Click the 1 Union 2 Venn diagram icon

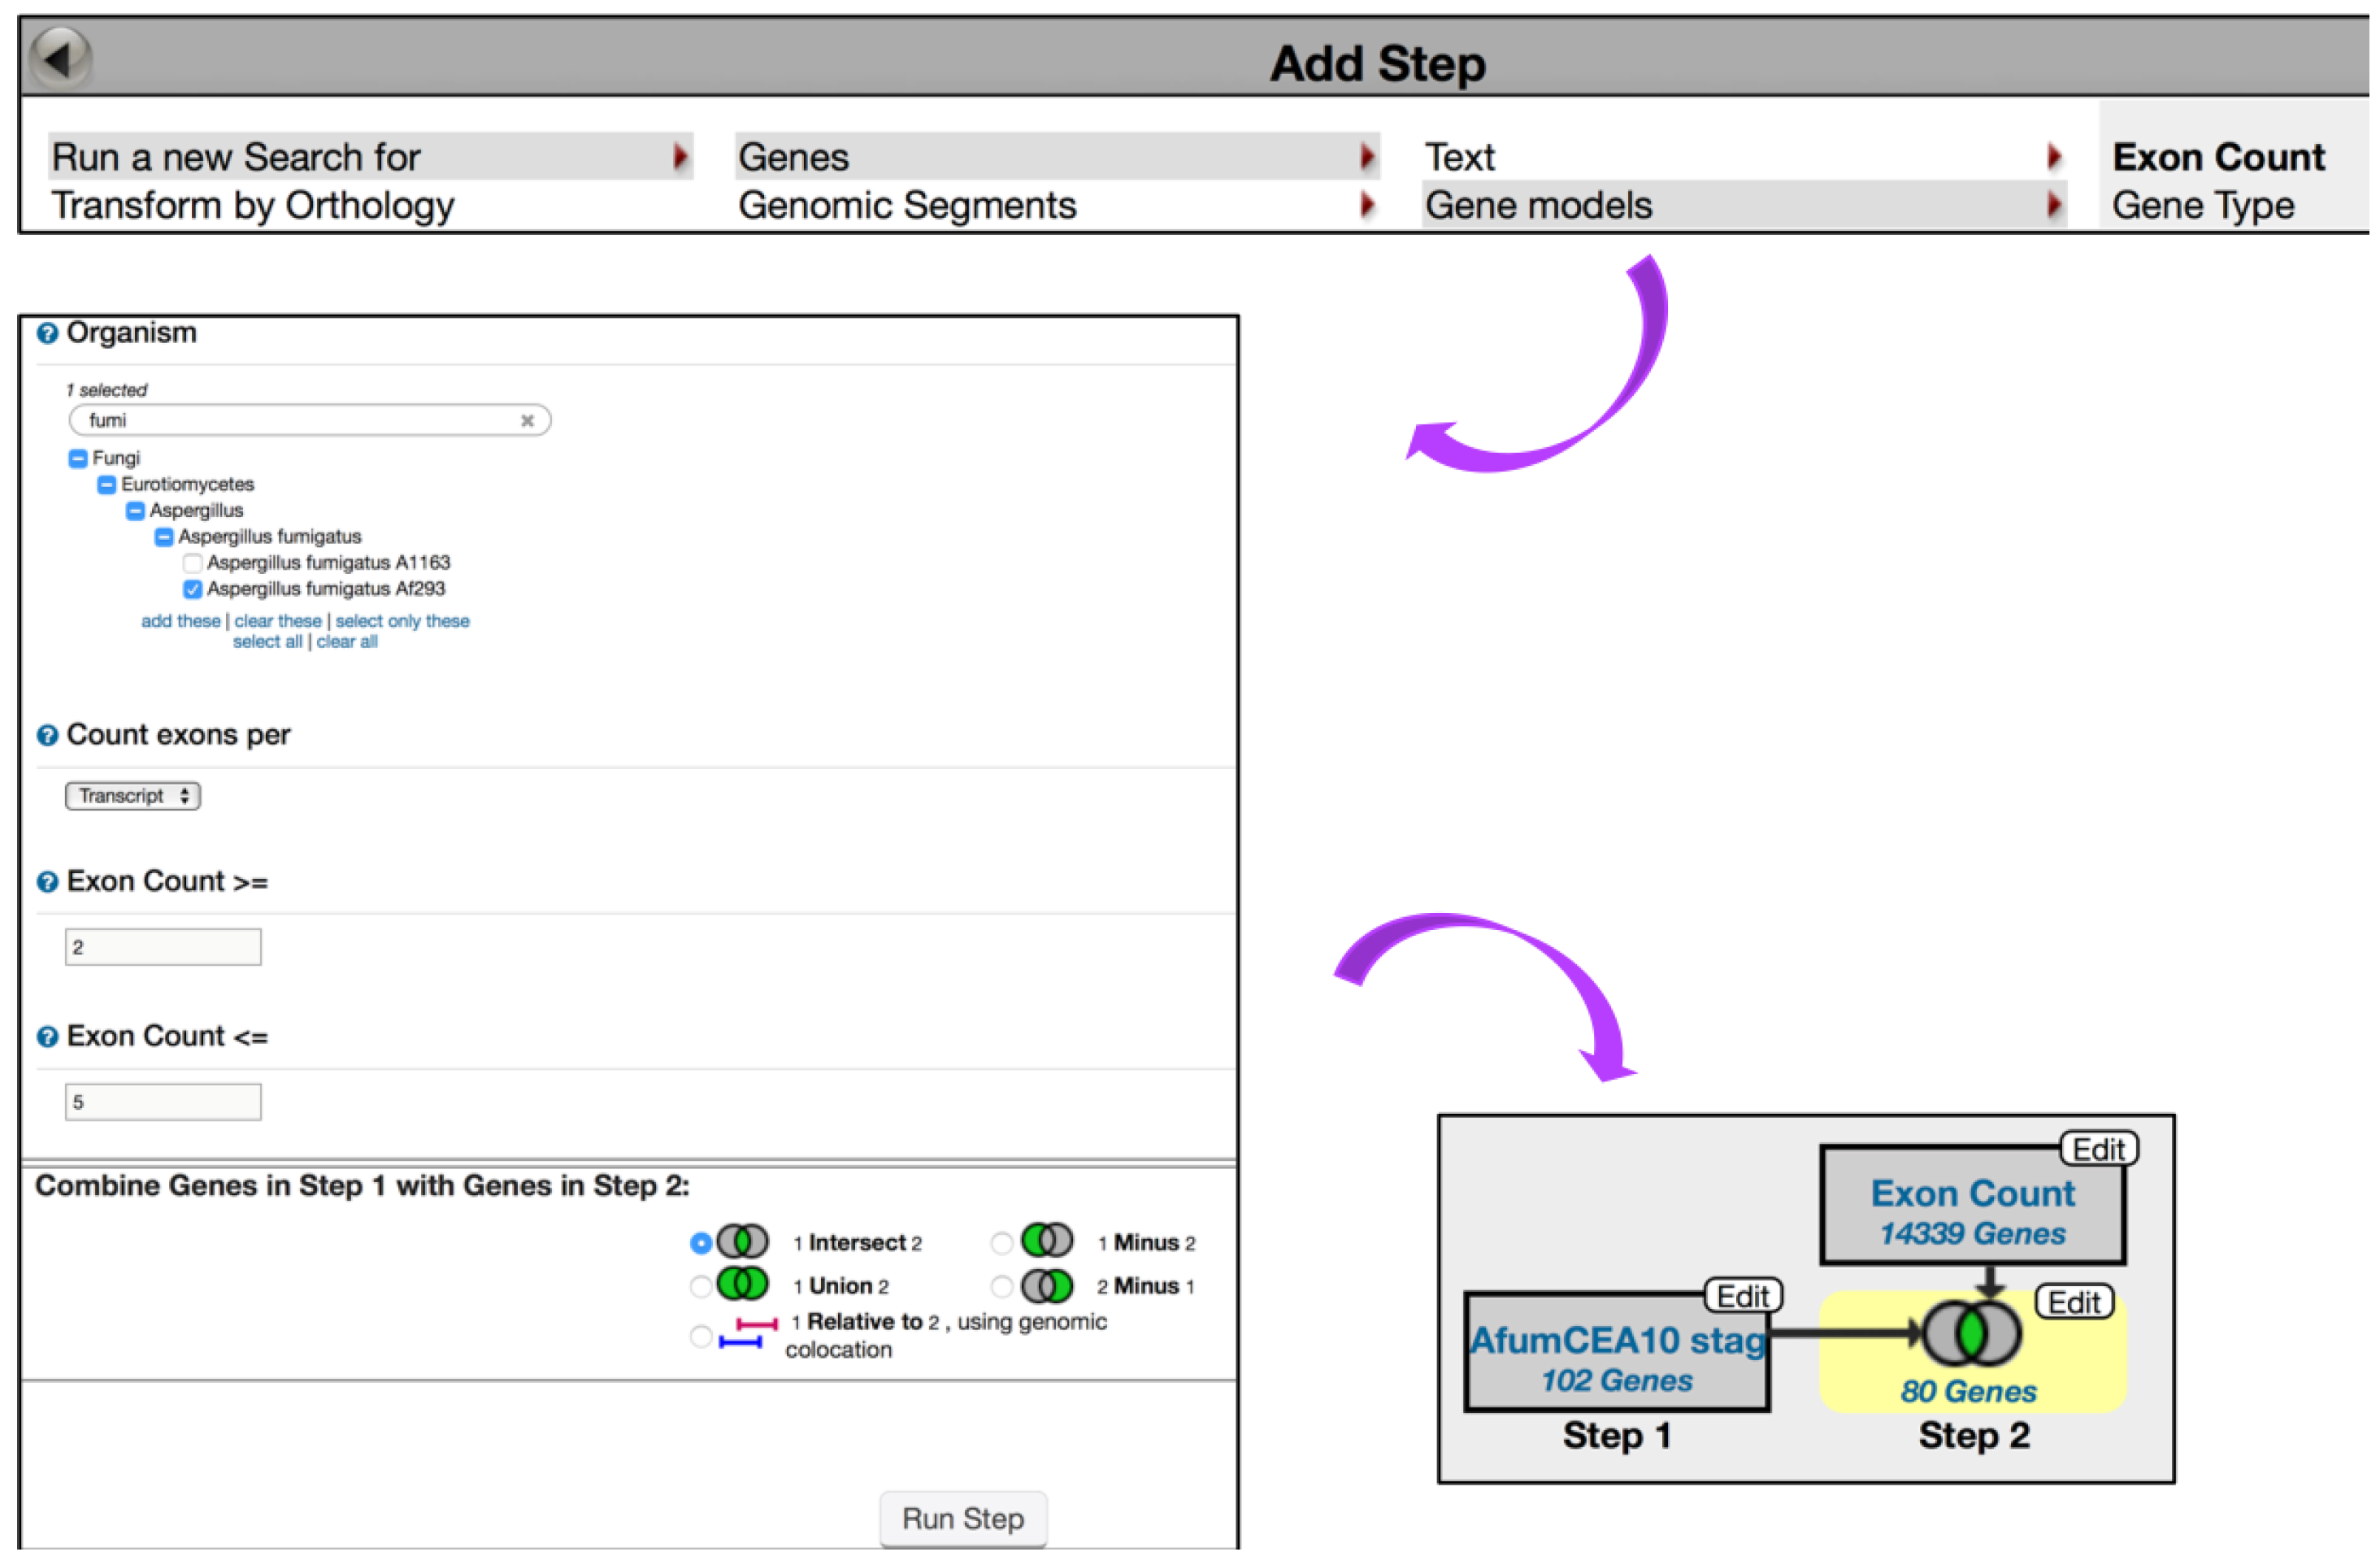click(742, 1284)
